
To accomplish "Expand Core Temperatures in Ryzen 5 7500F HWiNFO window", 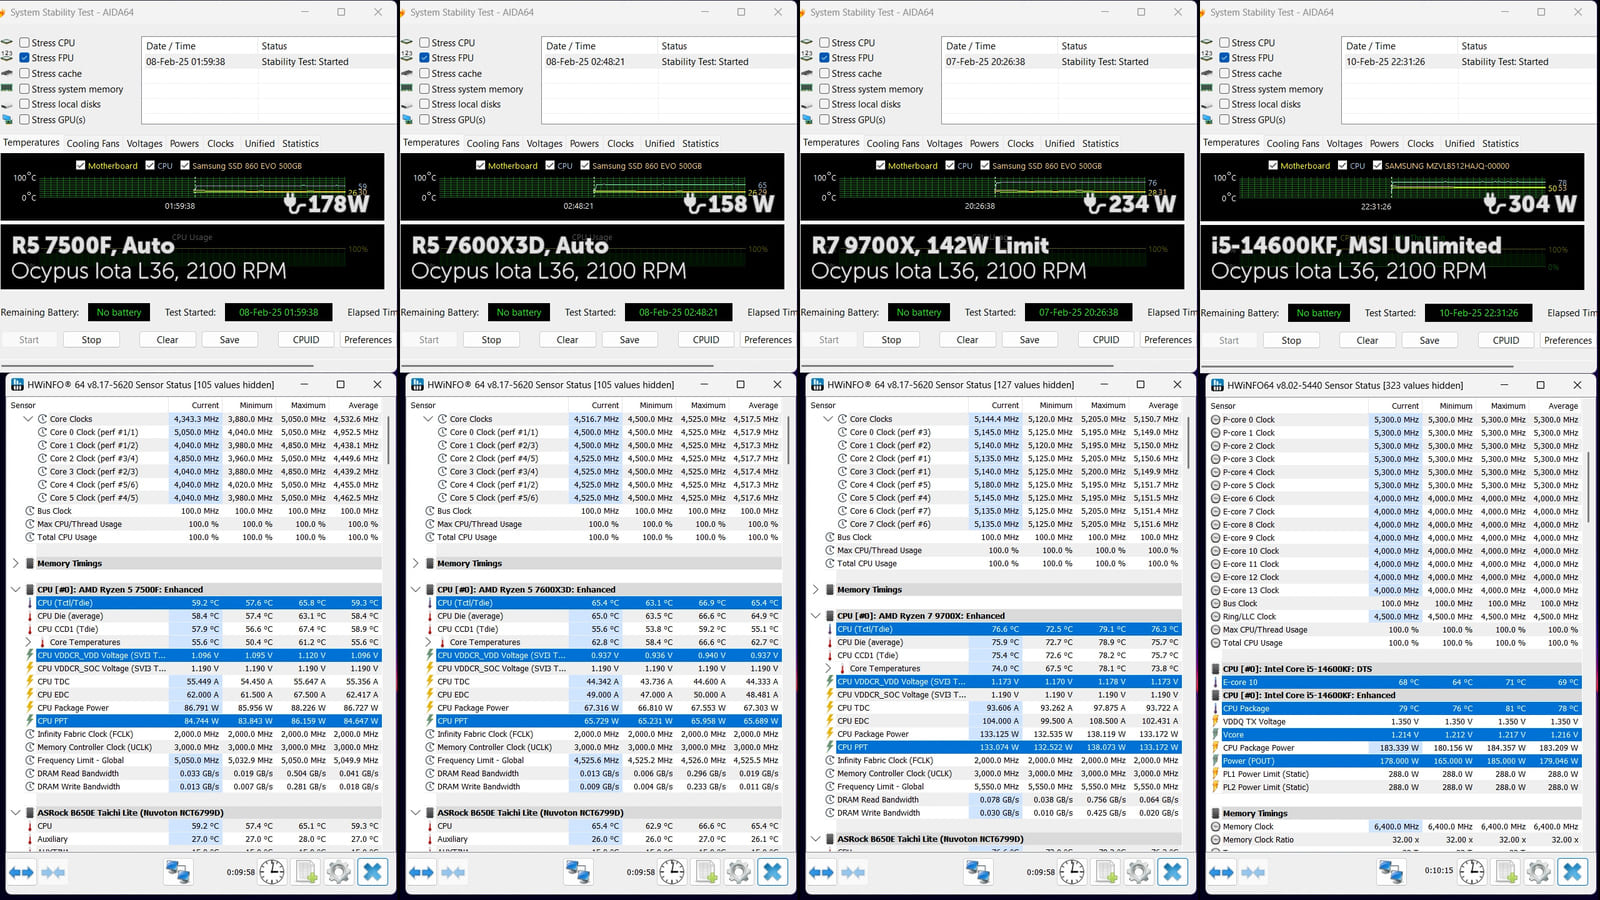I will (28, 642).
